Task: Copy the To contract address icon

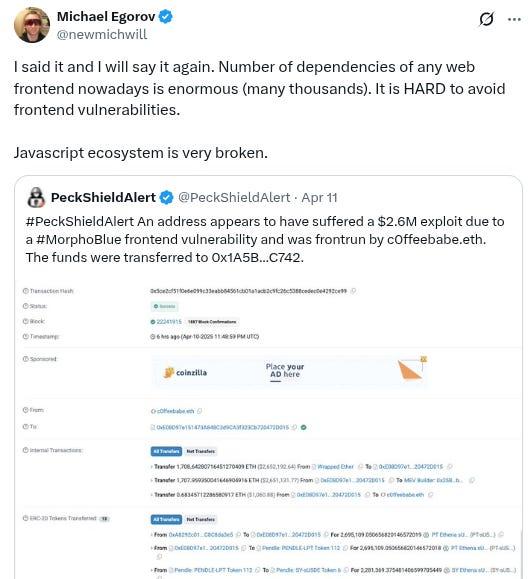Action: 294,427
